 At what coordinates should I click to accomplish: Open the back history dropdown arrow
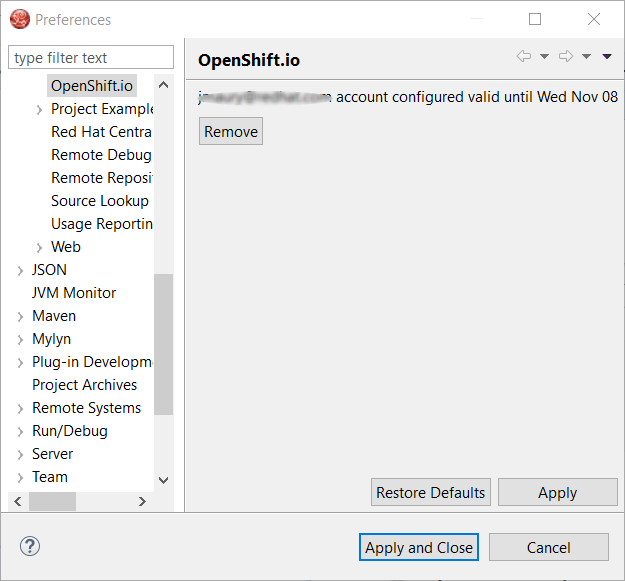[544, 57]
